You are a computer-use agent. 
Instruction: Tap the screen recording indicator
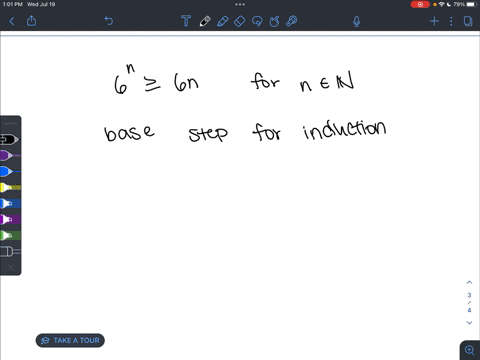click(x=420, y=4)
